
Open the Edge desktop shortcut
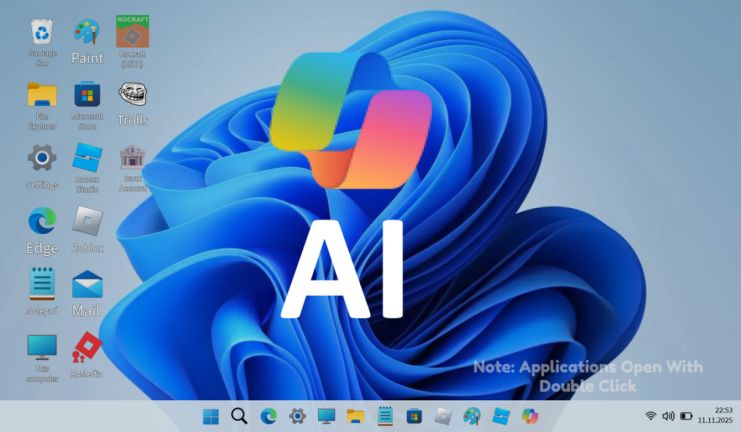42,221
